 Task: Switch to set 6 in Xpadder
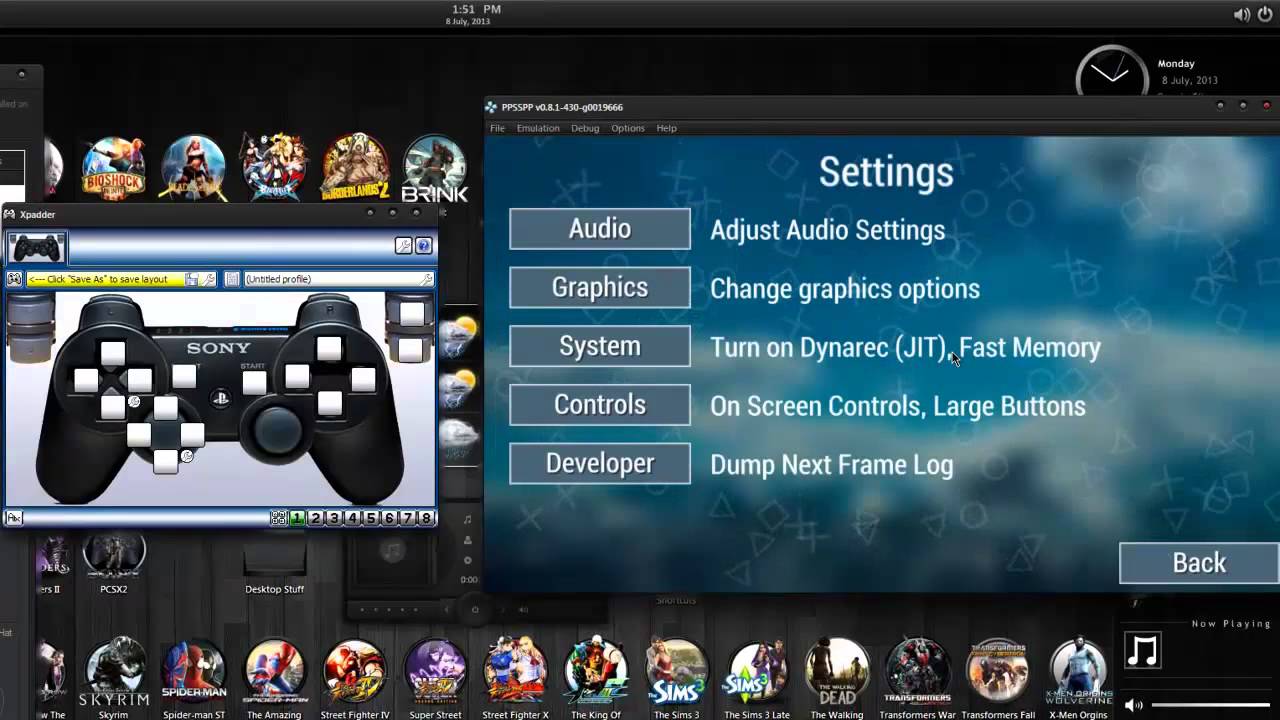389,518
